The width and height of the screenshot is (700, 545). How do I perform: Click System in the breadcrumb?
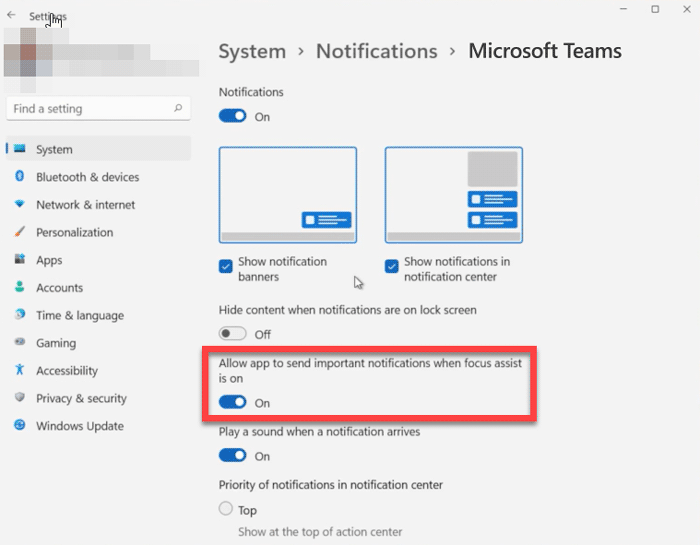252,51
